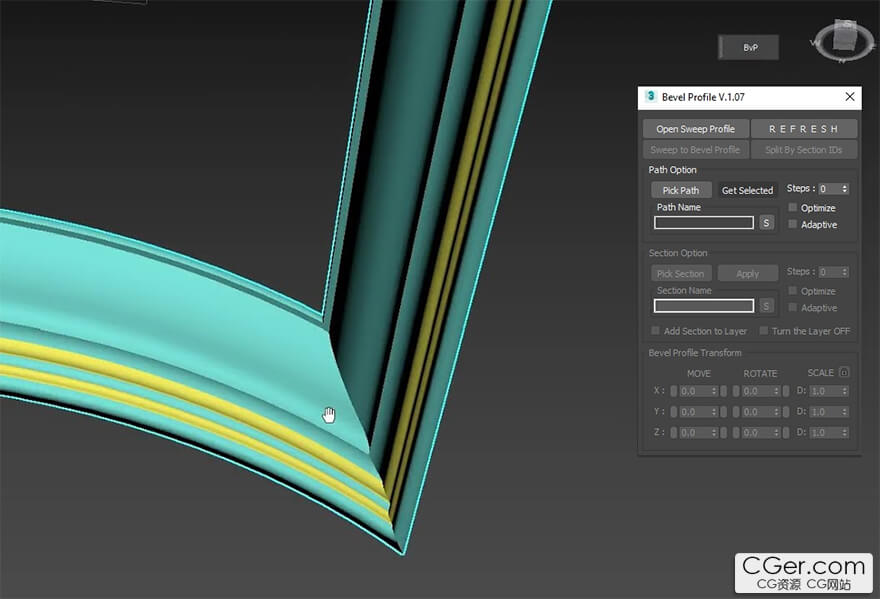Click the Section Option Steps spinner arrows
The height and width of the screenshot is (599, 880).
click(x=845, y=272)
